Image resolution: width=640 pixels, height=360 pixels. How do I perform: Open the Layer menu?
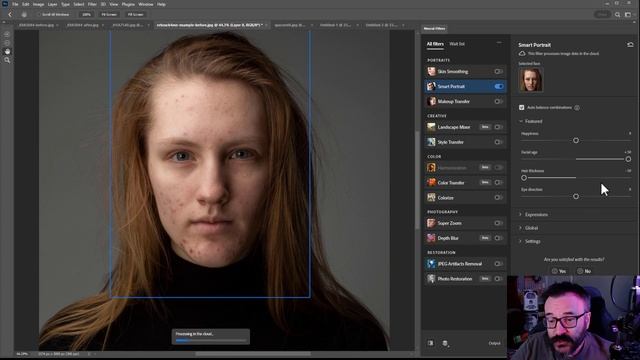click(53, 4)
